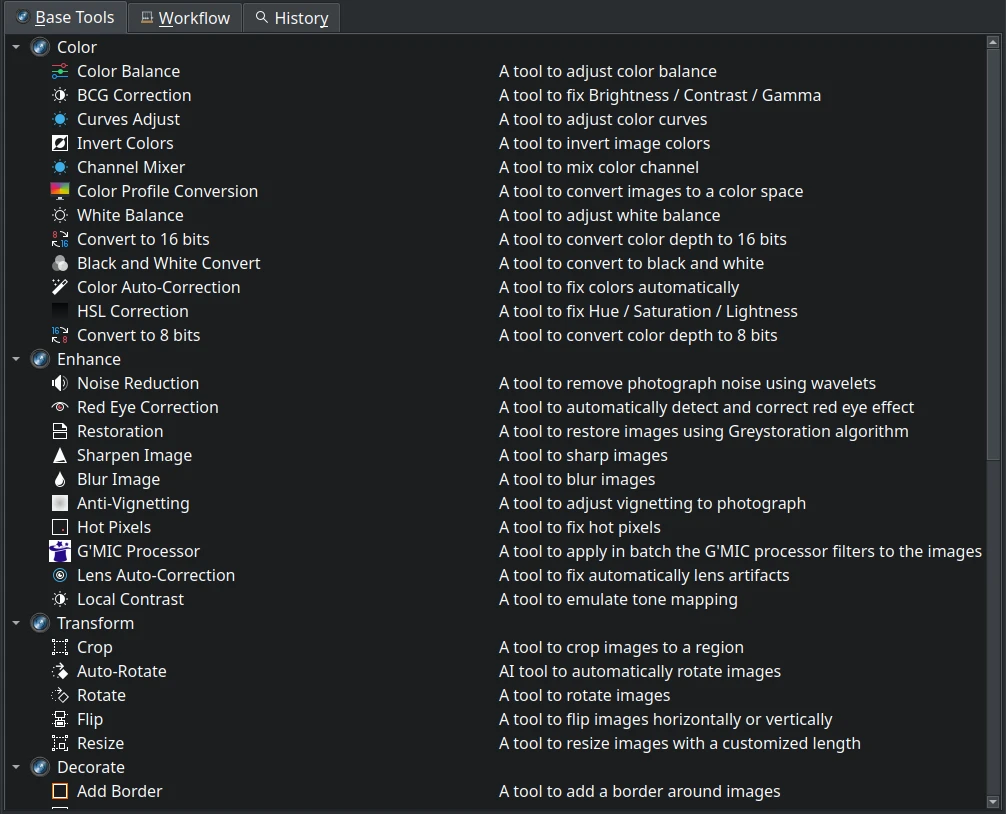Click the Color Balance tool icon
The width and height of the screenshot is (1006, 814).
tap(60, 71)
